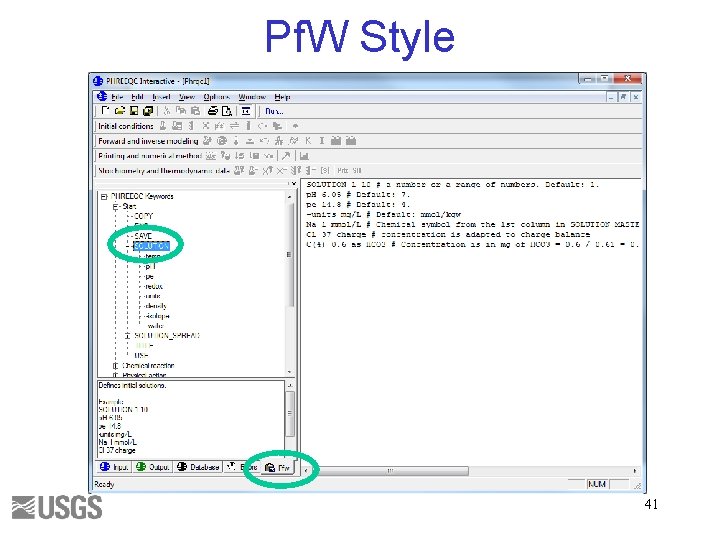Open the Edit menu

(x=137, y=97)
